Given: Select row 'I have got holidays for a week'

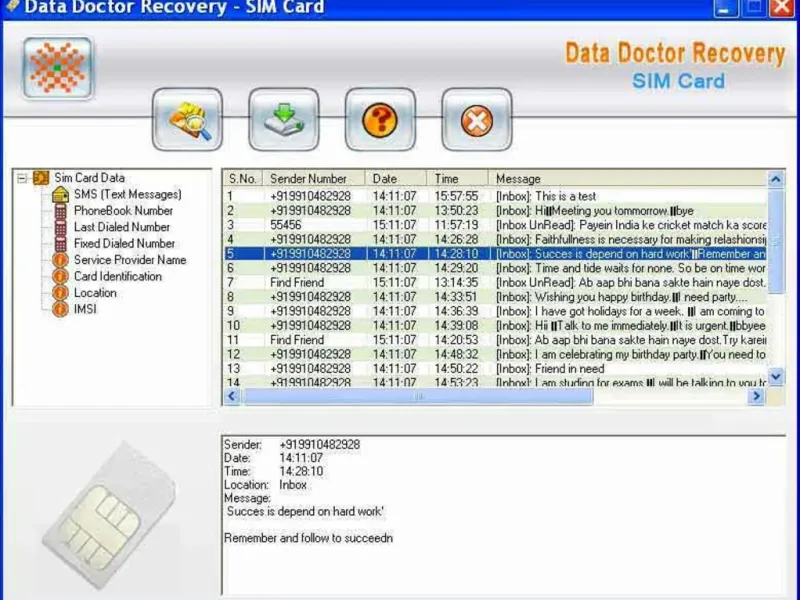Looking at the screenshot, I should click(495, 311).
